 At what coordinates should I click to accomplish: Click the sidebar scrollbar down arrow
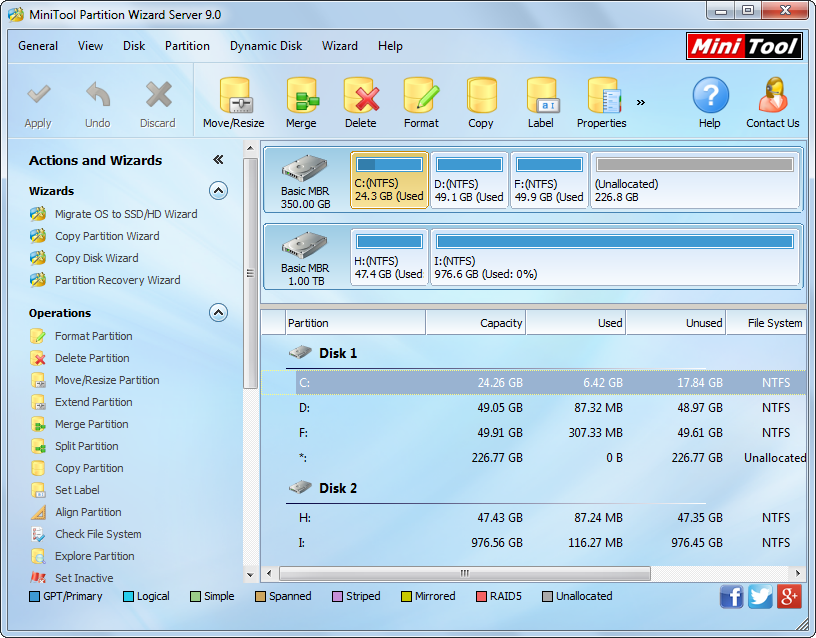tap(250, 575)
